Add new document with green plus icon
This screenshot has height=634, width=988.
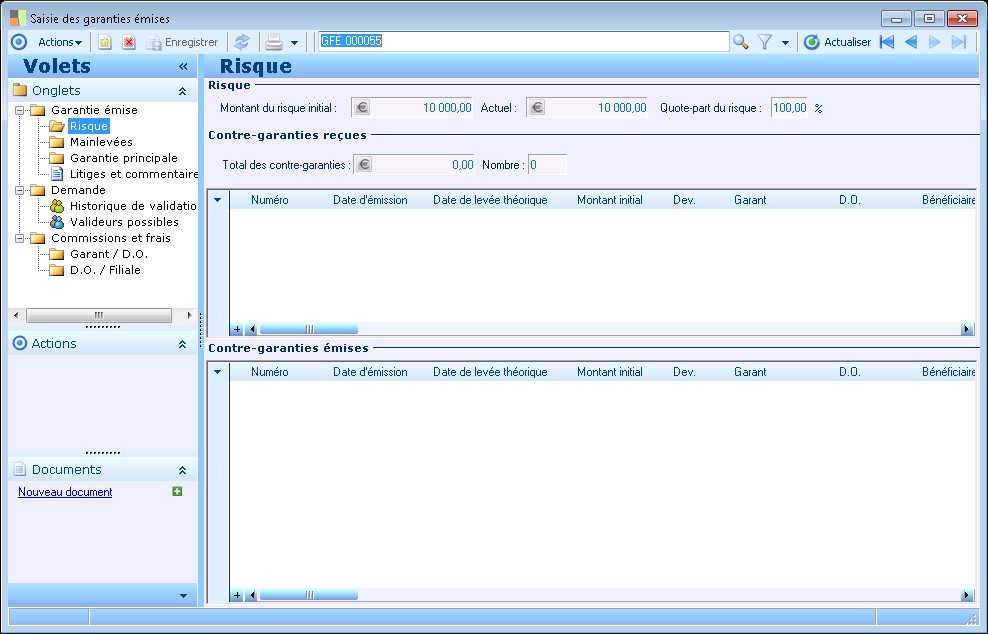tap(177, 492)
